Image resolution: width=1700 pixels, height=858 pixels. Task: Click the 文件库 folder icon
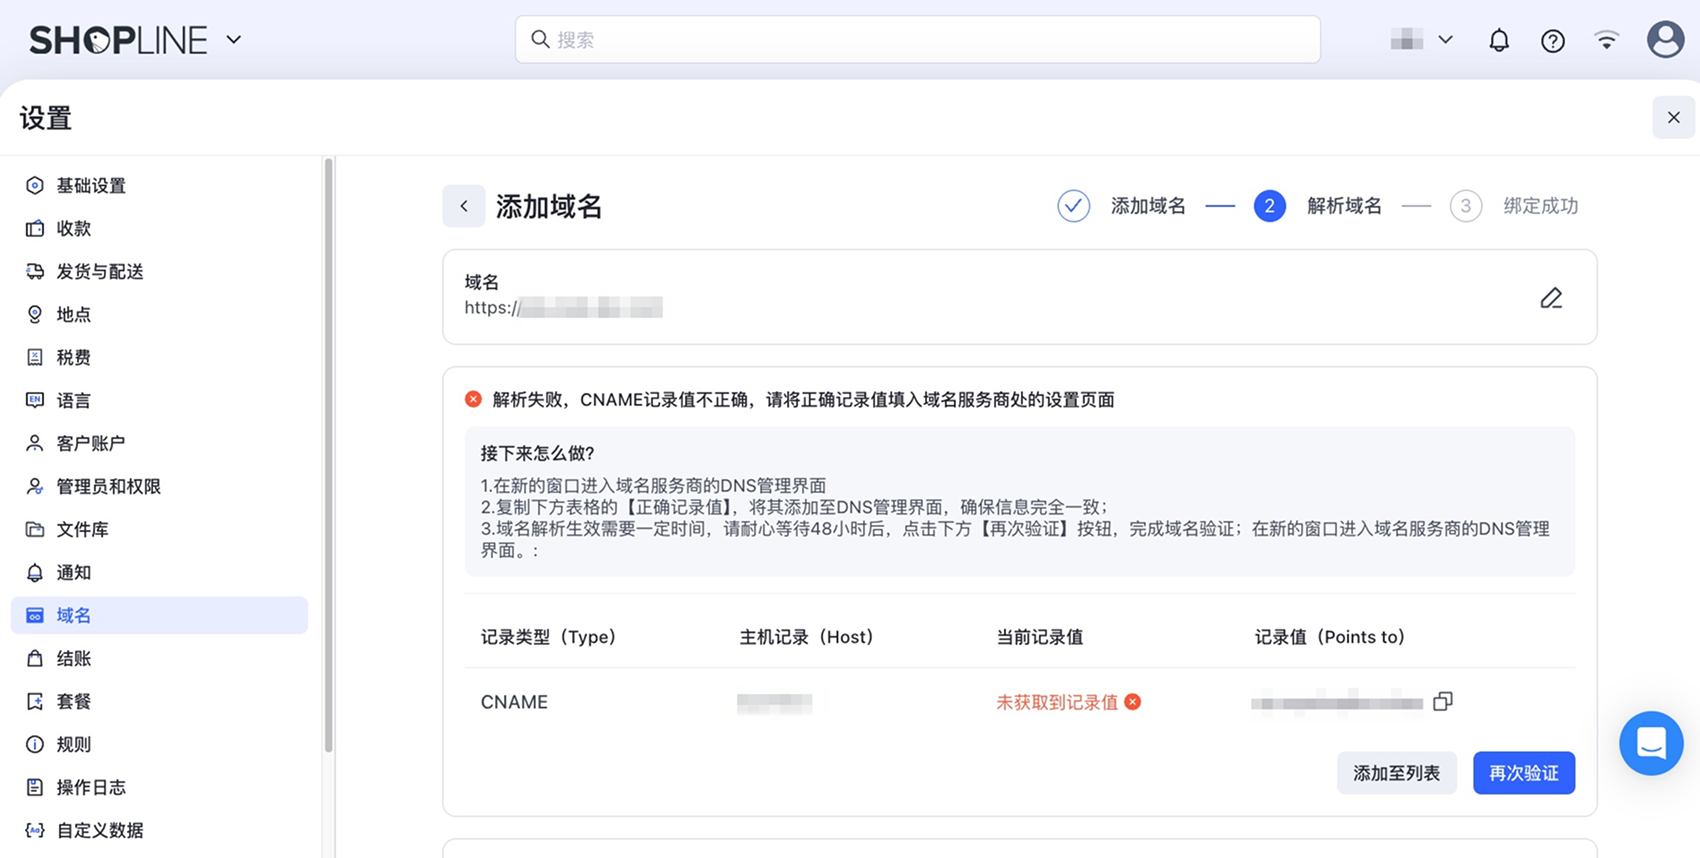35,529
